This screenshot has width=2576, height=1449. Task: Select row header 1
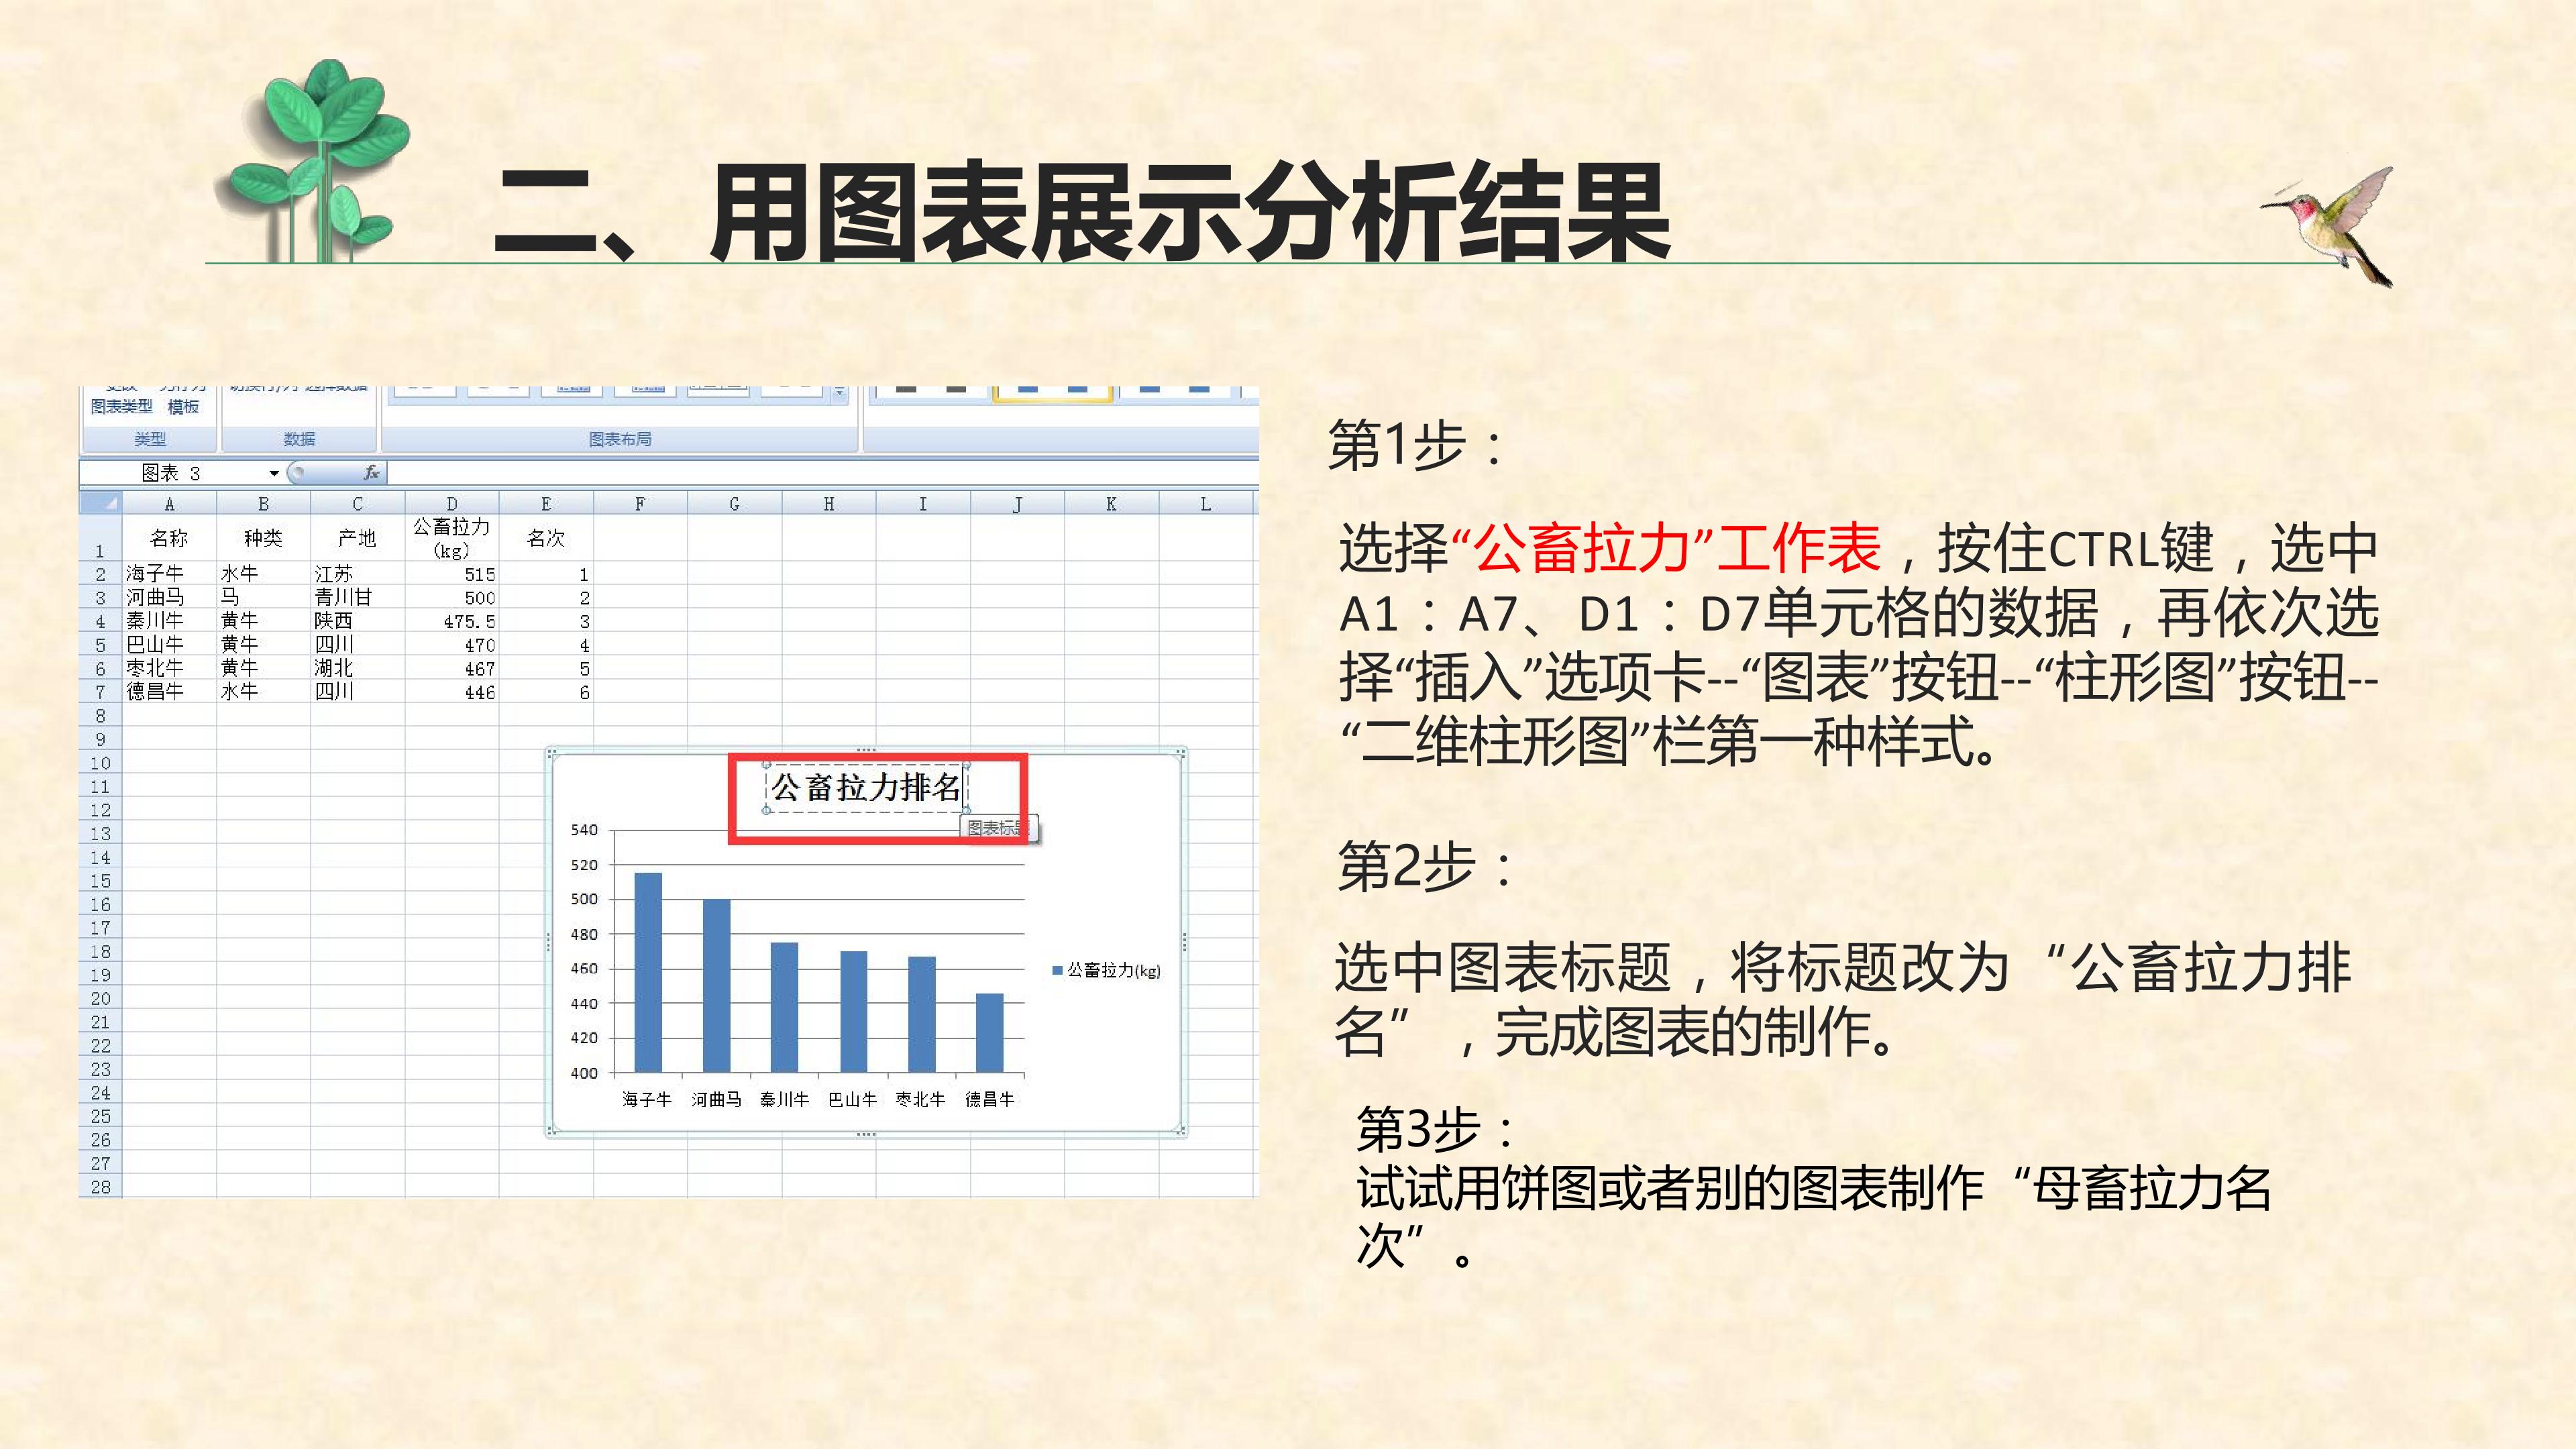click(x=100, y=538)
